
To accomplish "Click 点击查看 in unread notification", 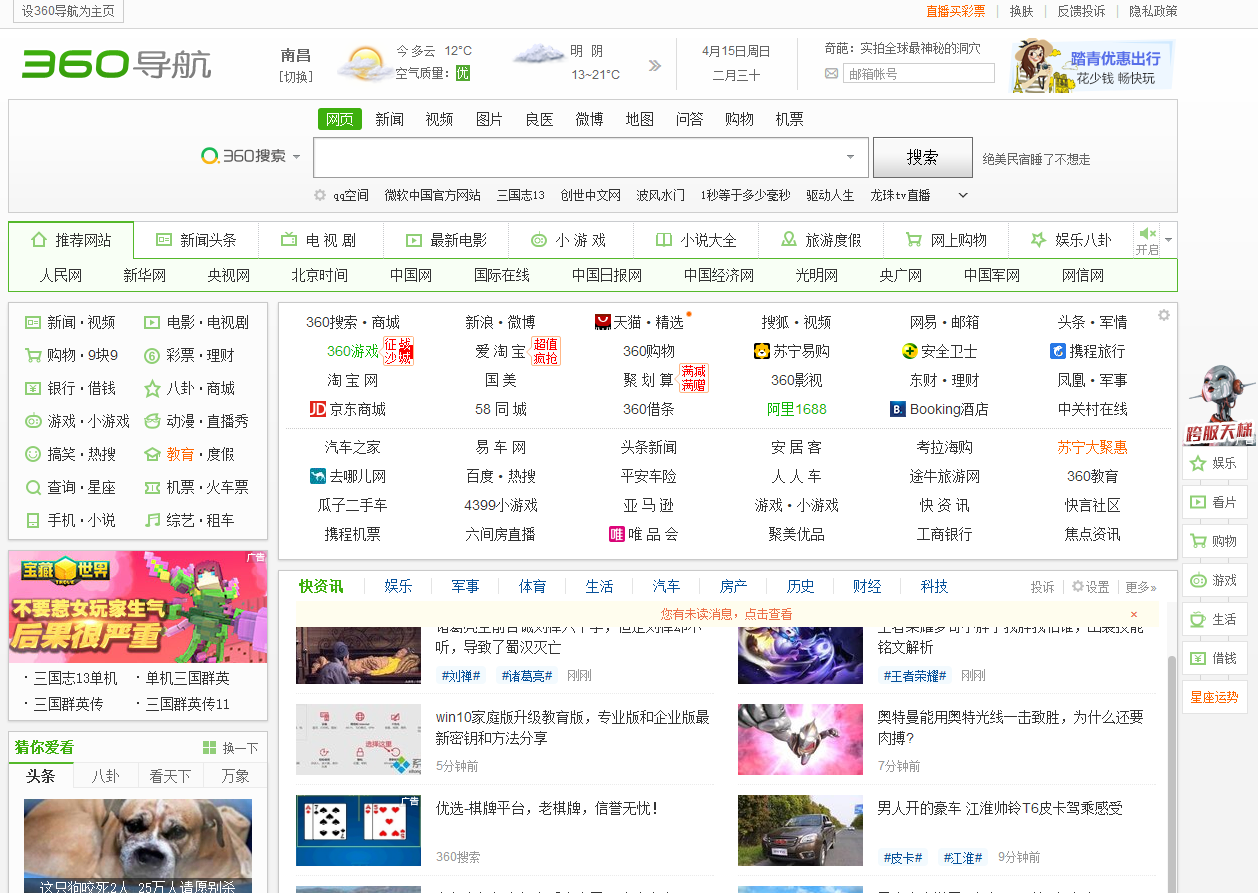I will click(x=768, y=614).
